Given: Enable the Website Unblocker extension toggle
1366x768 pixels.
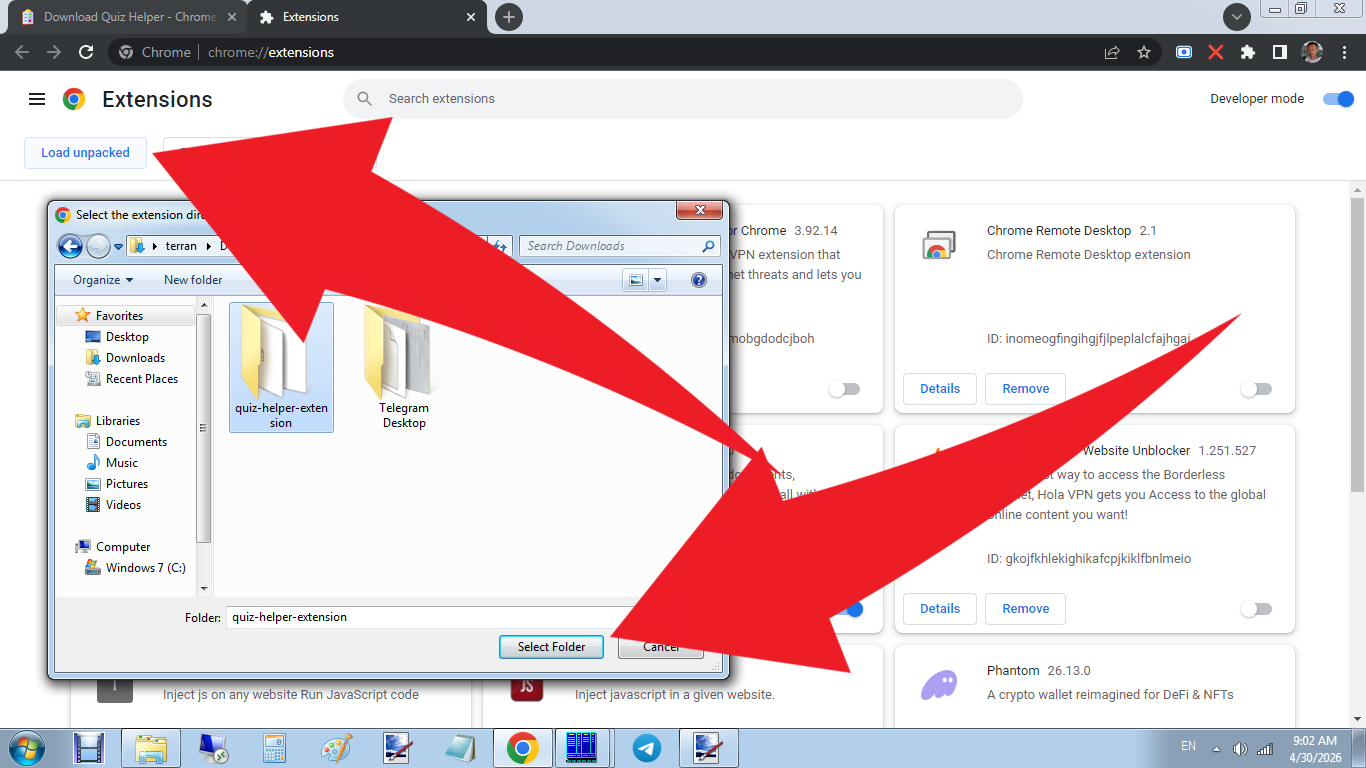Looking at the screenshot, I should (x=1256, y=609).
